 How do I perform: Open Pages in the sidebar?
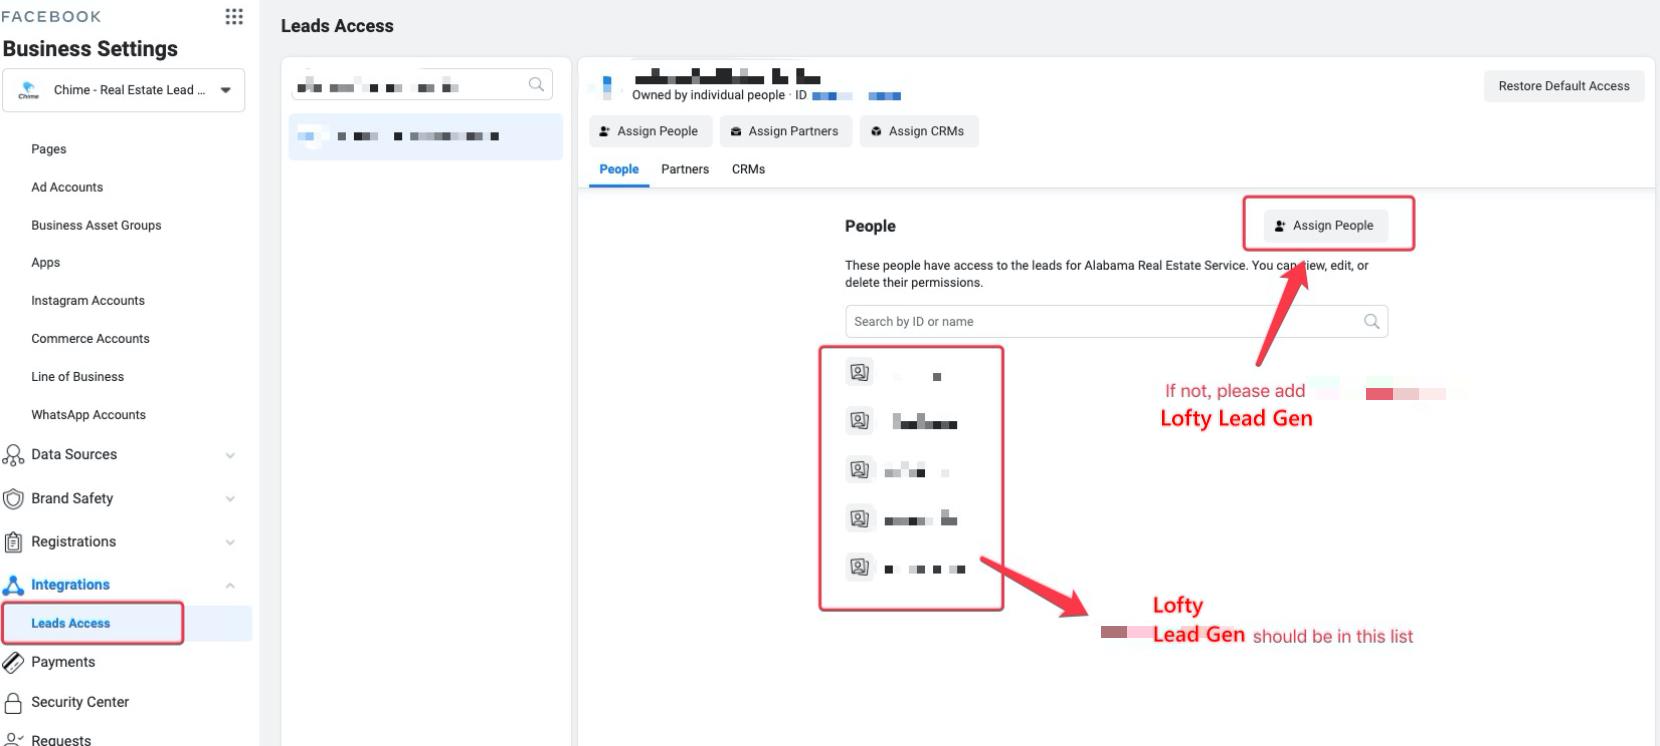[x=49, y=149]
